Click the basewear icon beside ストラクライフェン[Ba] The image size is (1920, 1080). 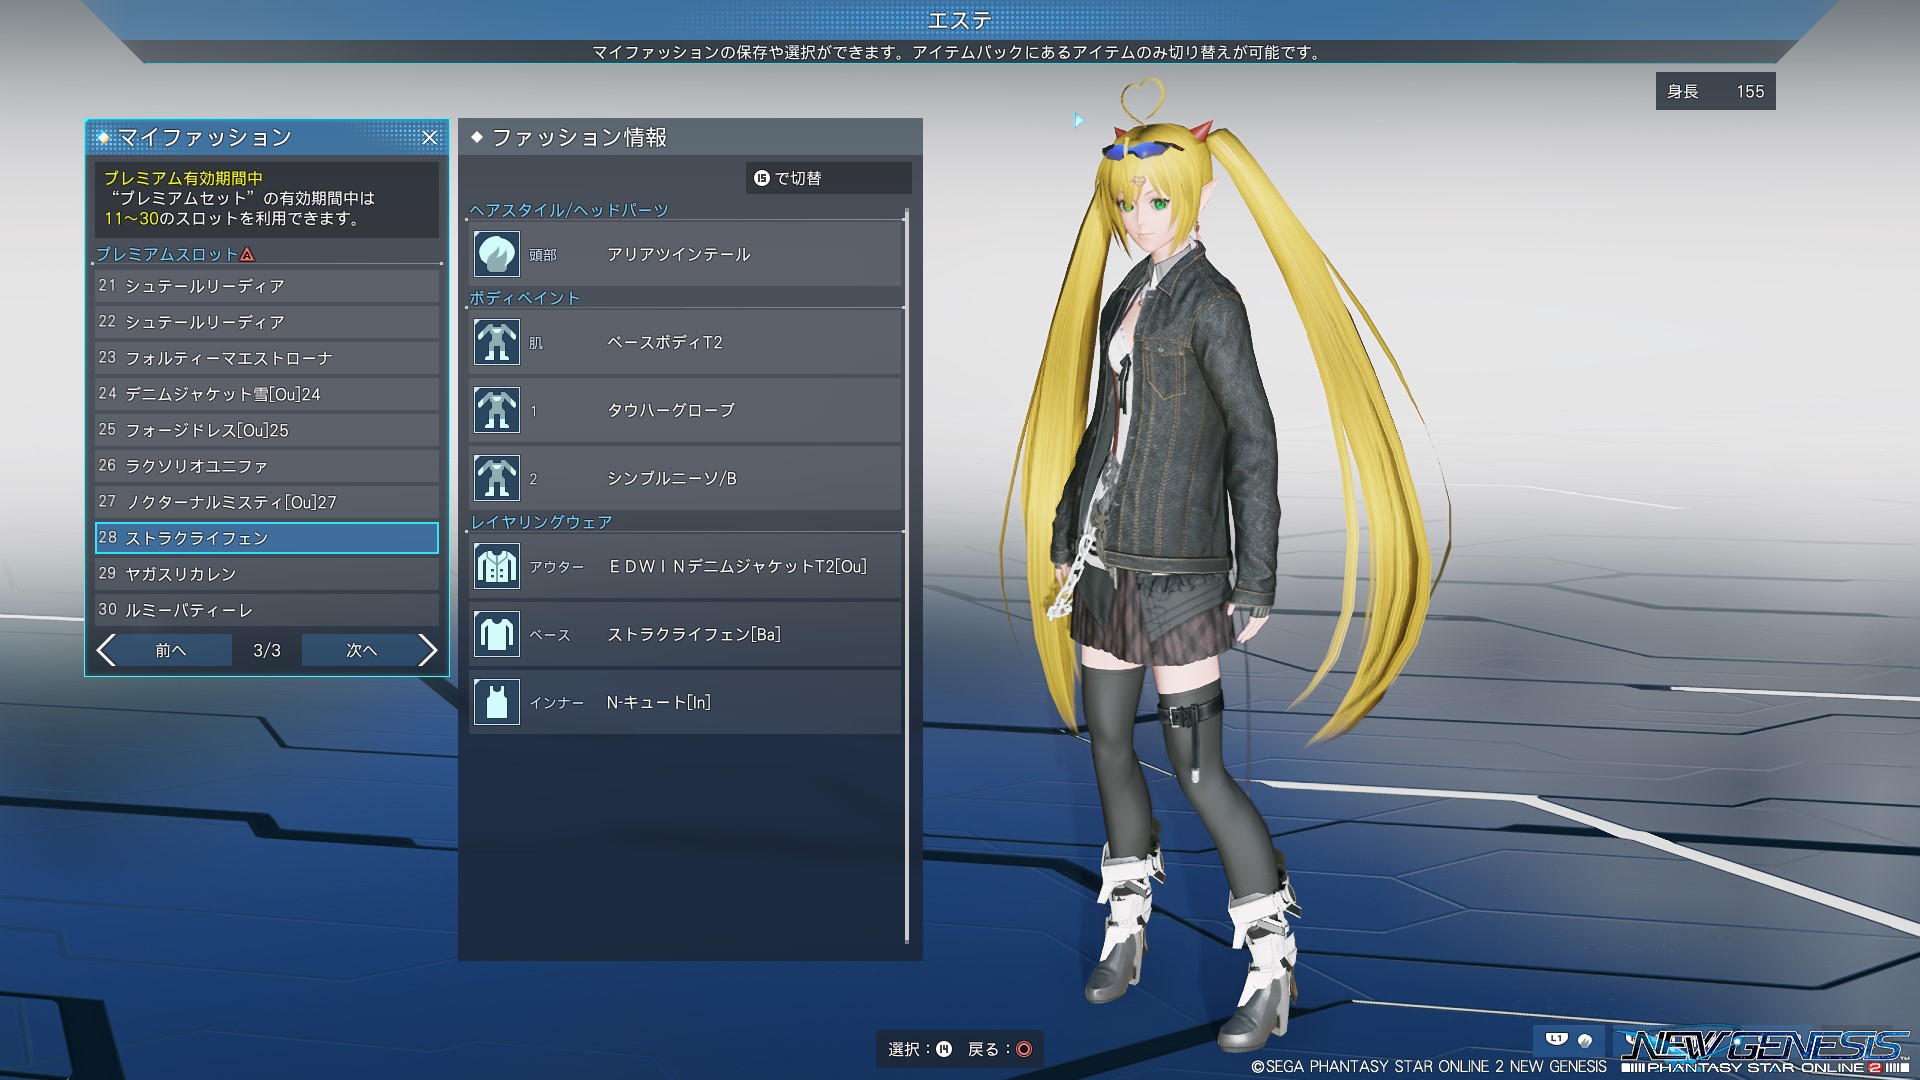click(496, 634)
